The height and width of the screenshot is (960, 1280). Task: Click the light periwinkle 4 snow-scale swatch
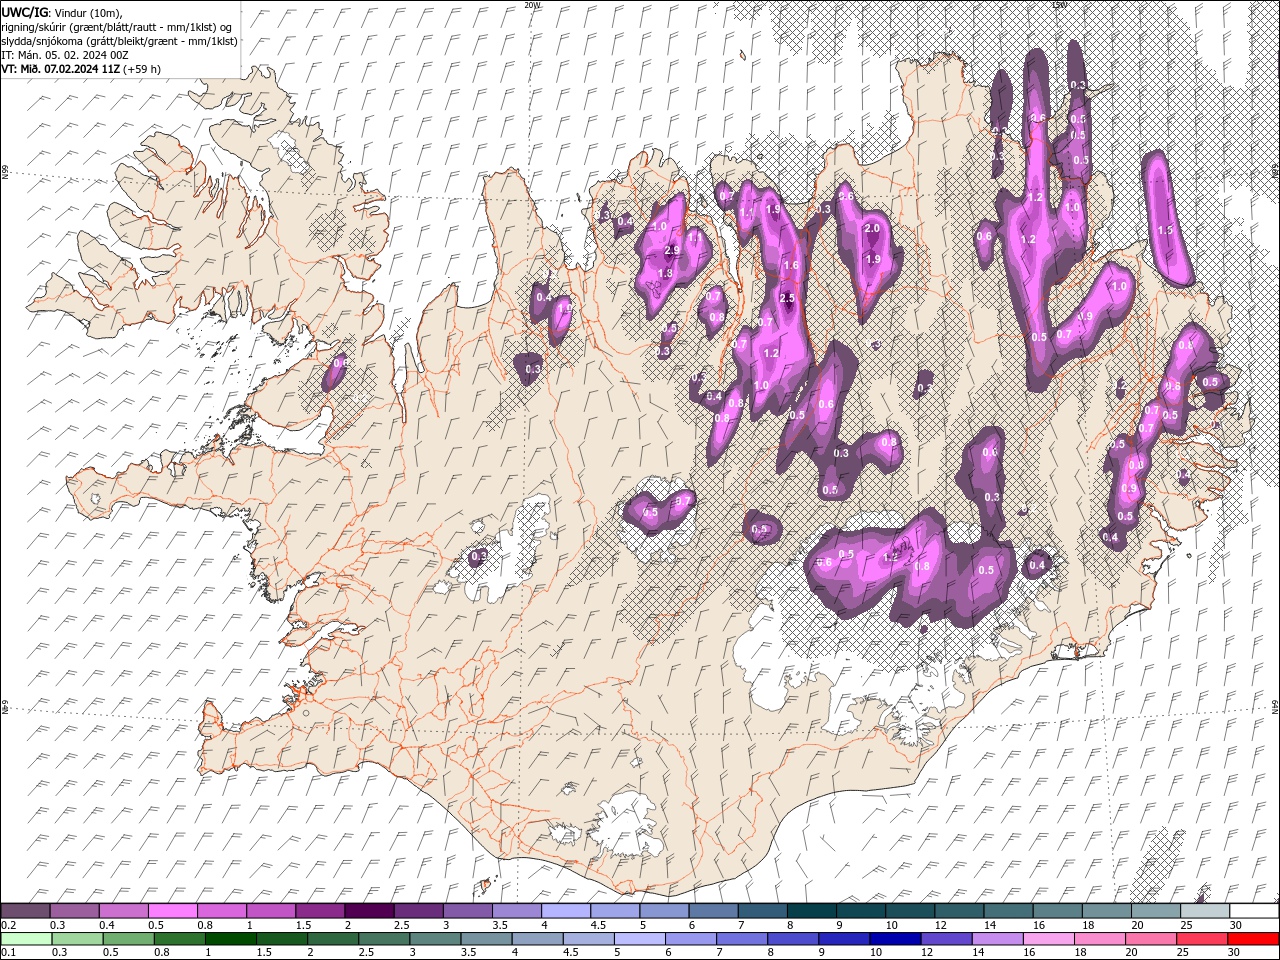pyautogui.click(x=566, y=911)
